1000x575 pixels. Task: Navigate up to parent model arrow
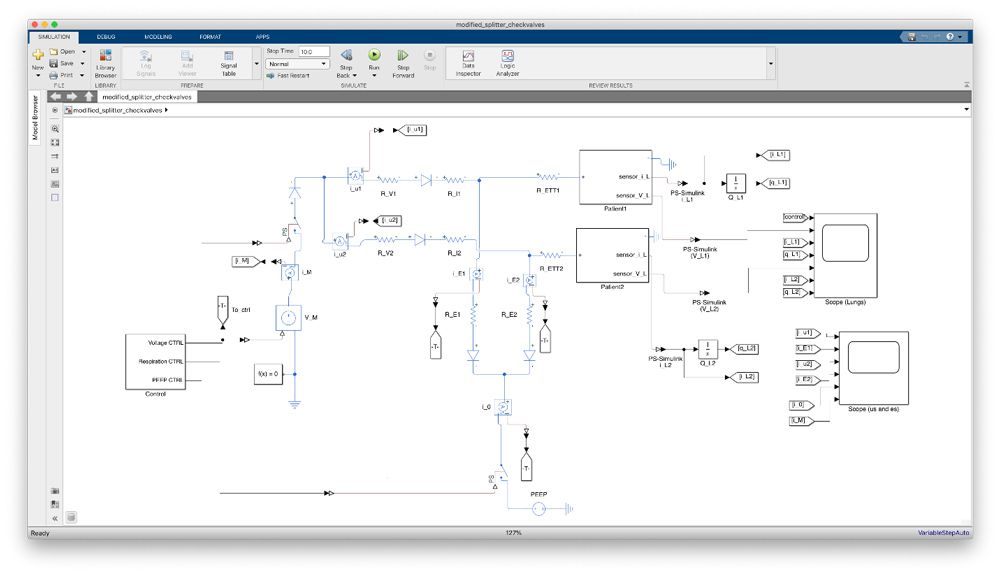90,97
